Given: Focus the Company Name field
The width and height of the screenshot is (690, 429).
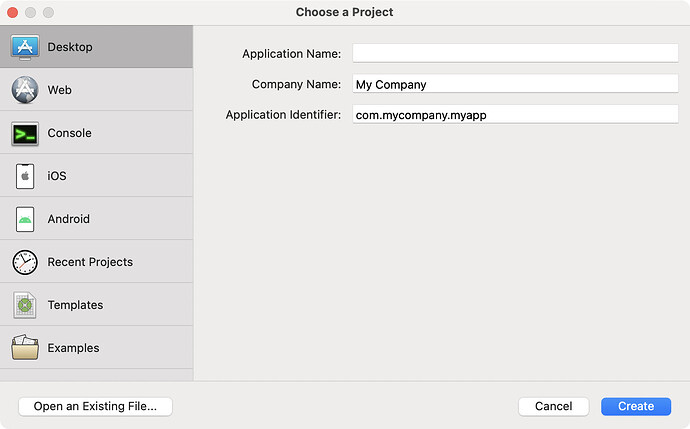Looking at the screenshot, I should (515, 84).
